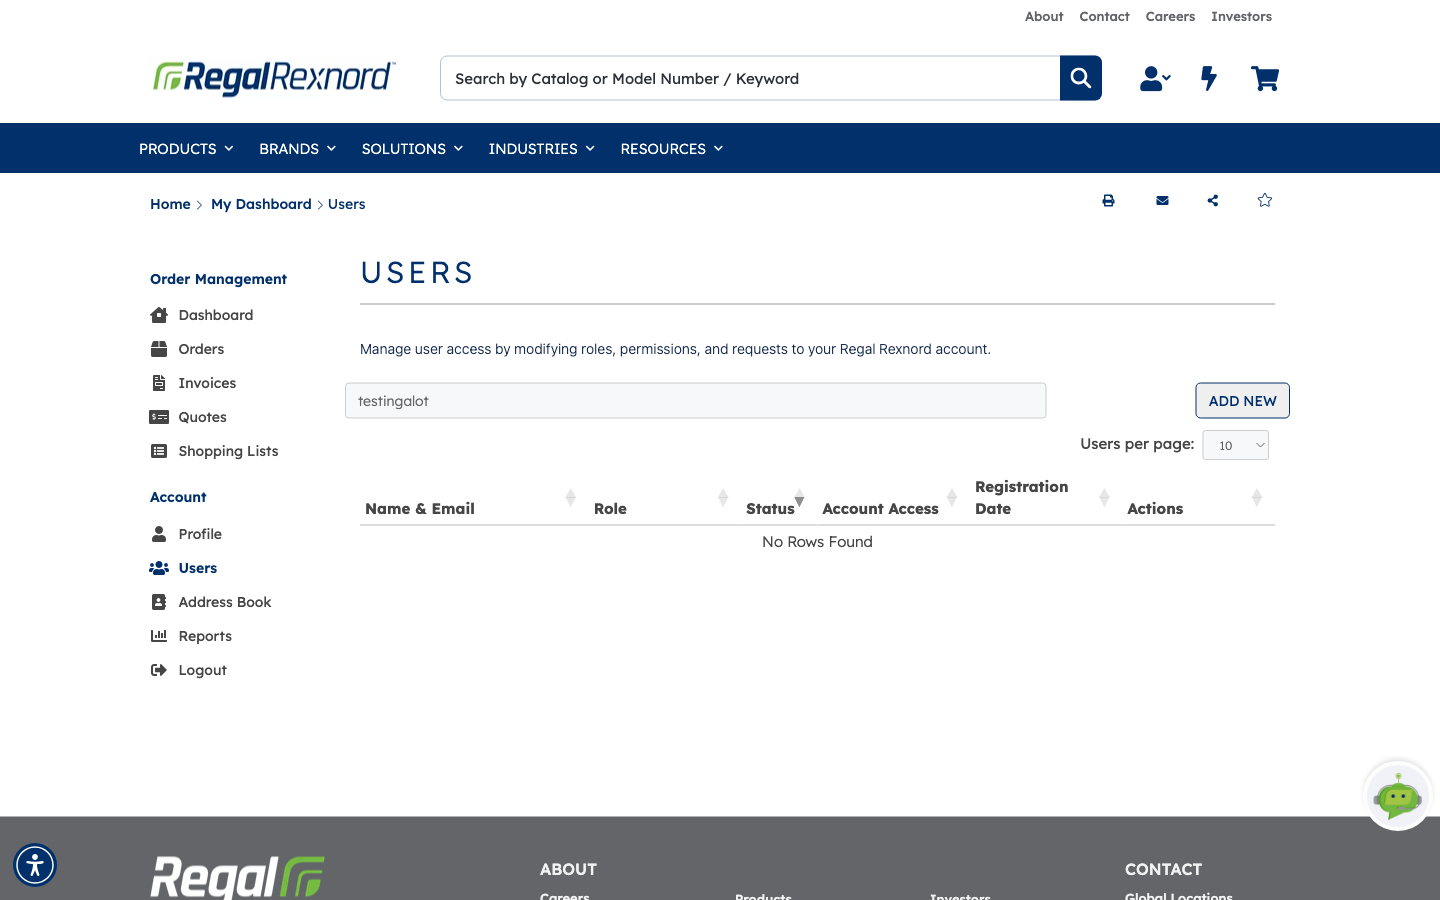Image resolution: width=1440 pixels, height=900 pixels.
Task: Open the shopping cart
Action: click(x=1265, y=78)
